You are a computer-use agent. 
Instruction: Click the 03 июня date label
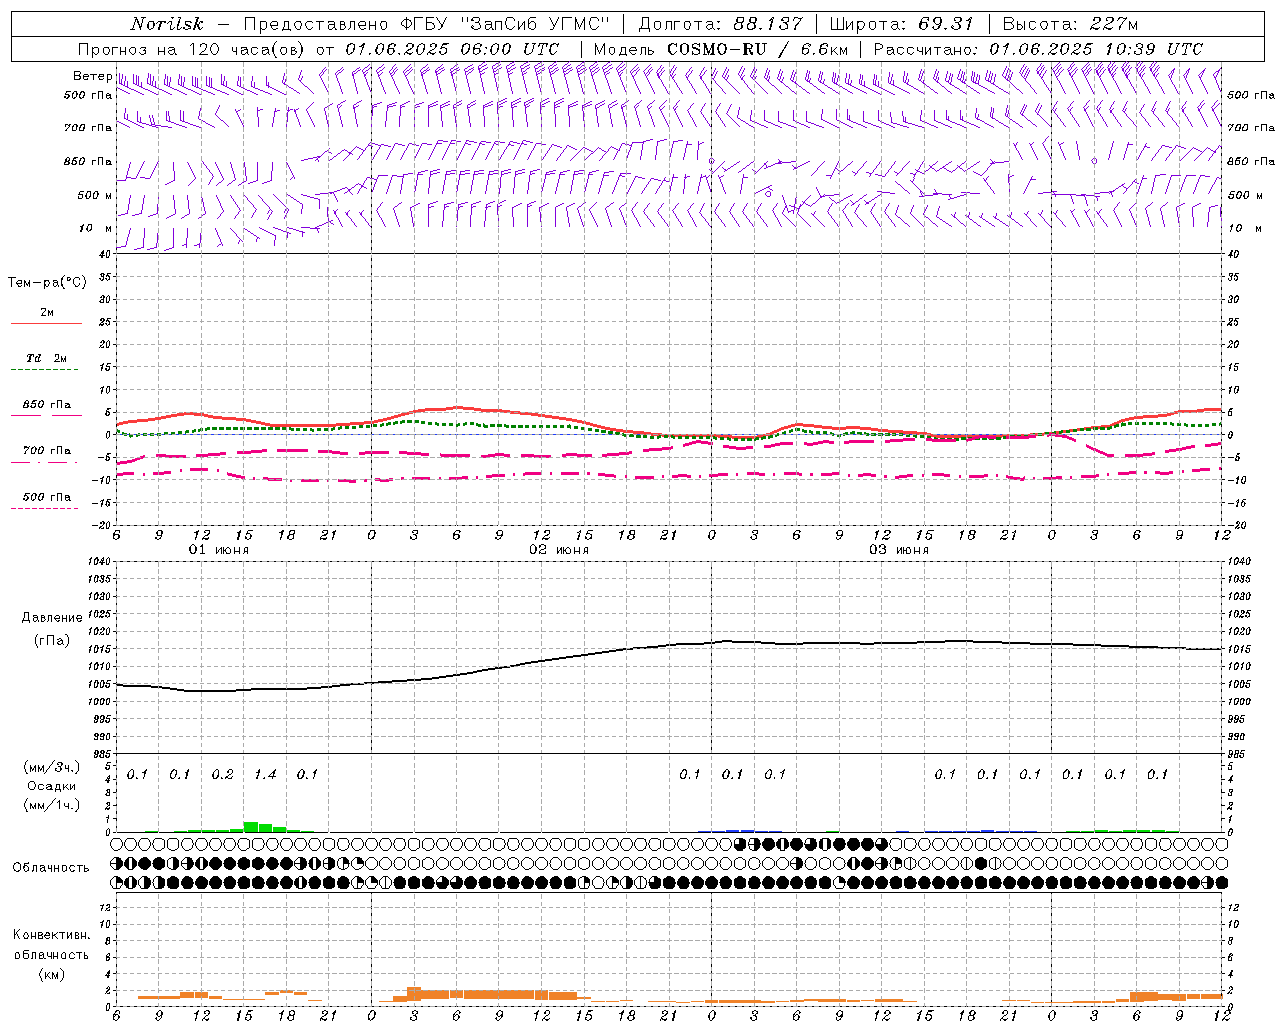[x=899, y=550]
